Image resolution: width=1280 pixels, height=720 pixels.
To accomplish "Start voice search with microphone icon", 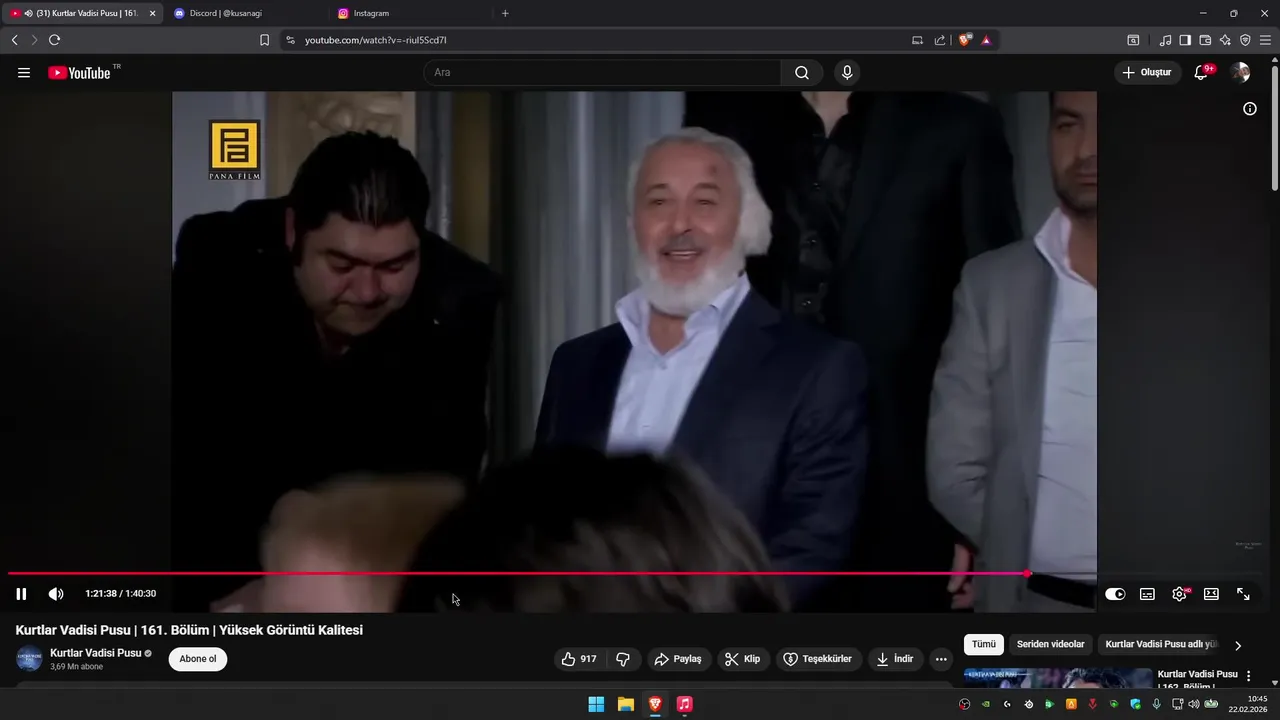I will point(847,72).
